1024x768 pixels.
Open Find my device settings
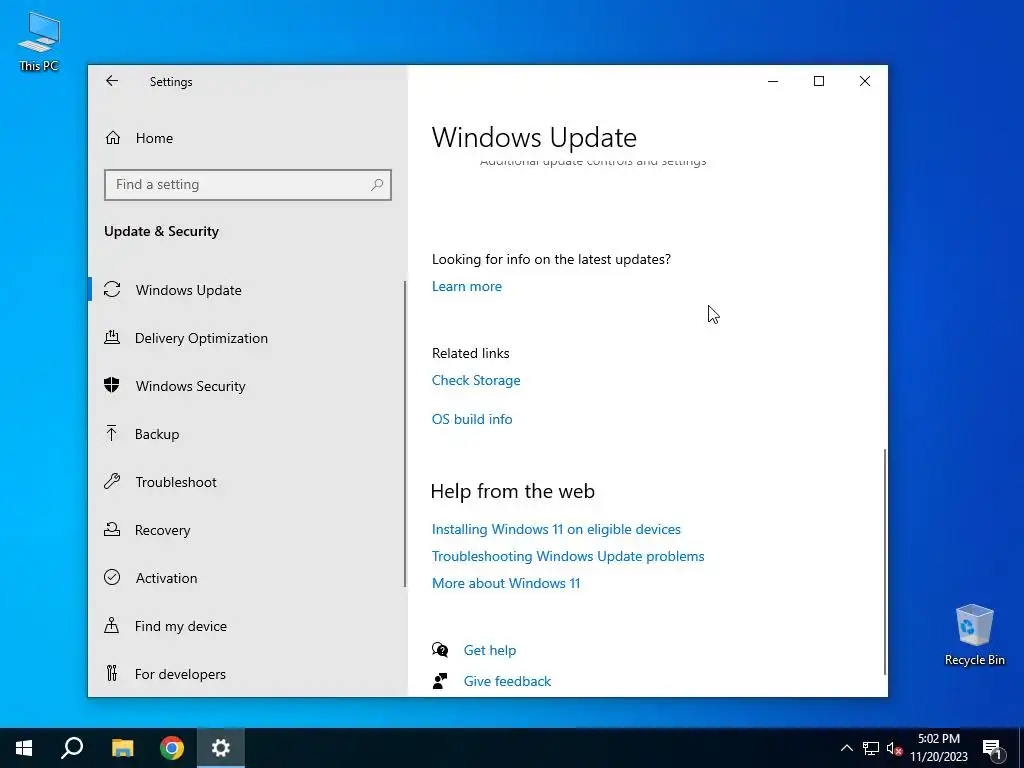247,626
